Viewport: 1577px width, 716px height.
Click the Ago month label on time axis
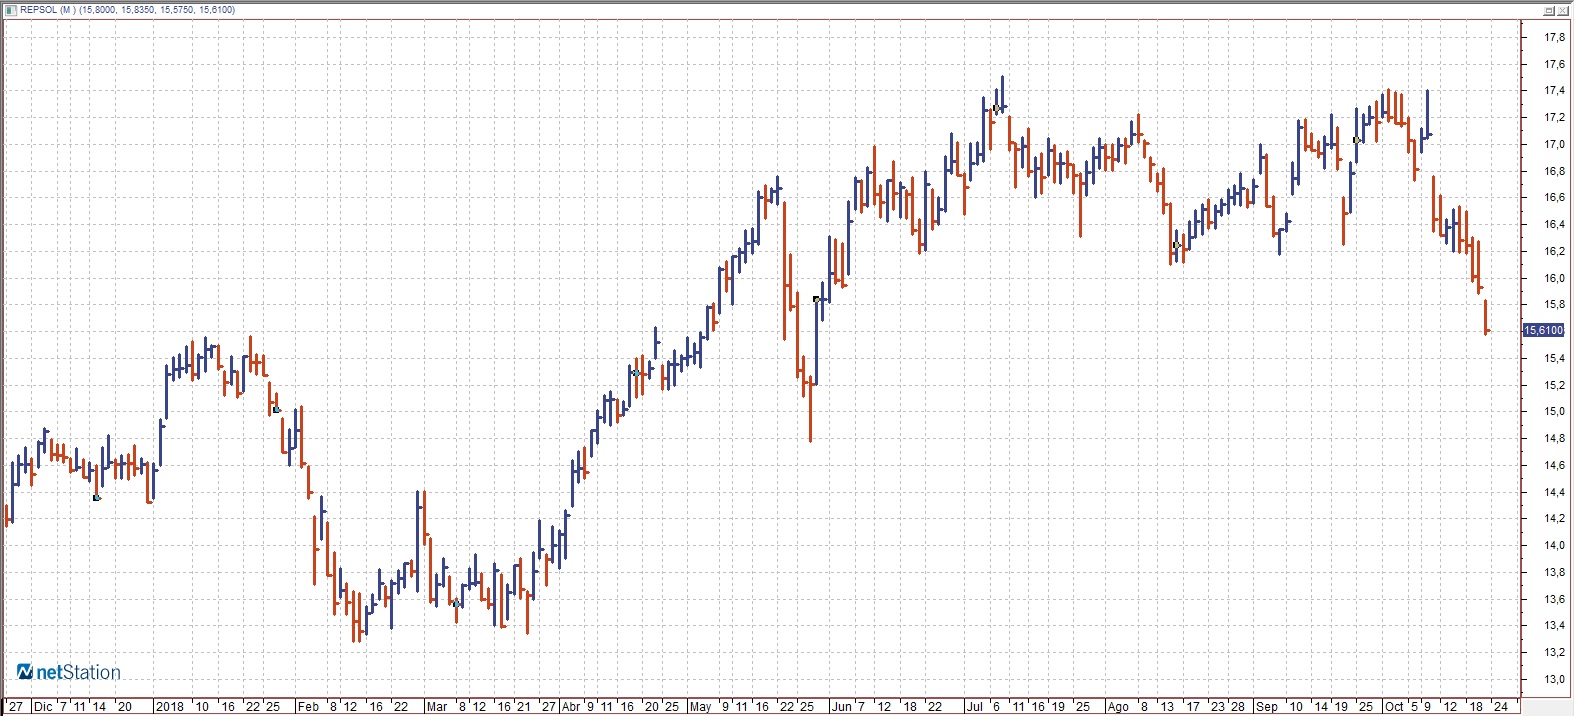[1118, 706]
